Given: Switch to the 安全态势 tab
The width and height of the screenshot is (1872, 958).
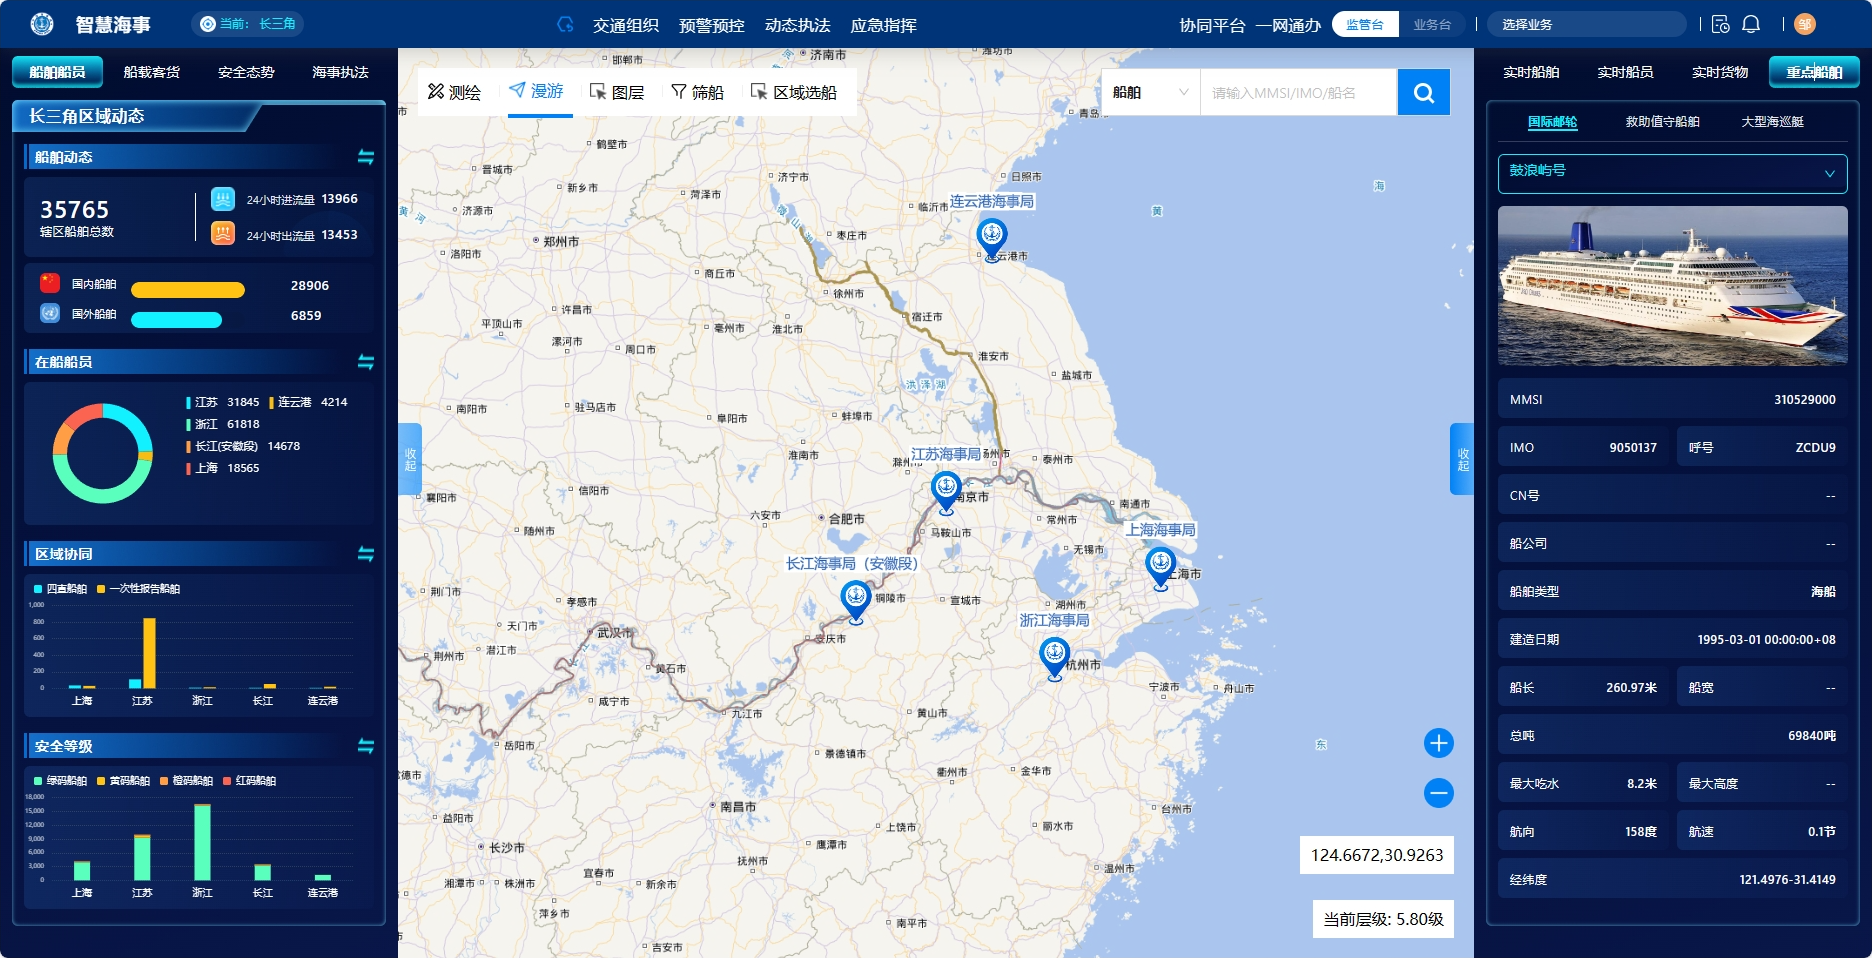Looking at the screenshot, I should click(x=246, y=72).
